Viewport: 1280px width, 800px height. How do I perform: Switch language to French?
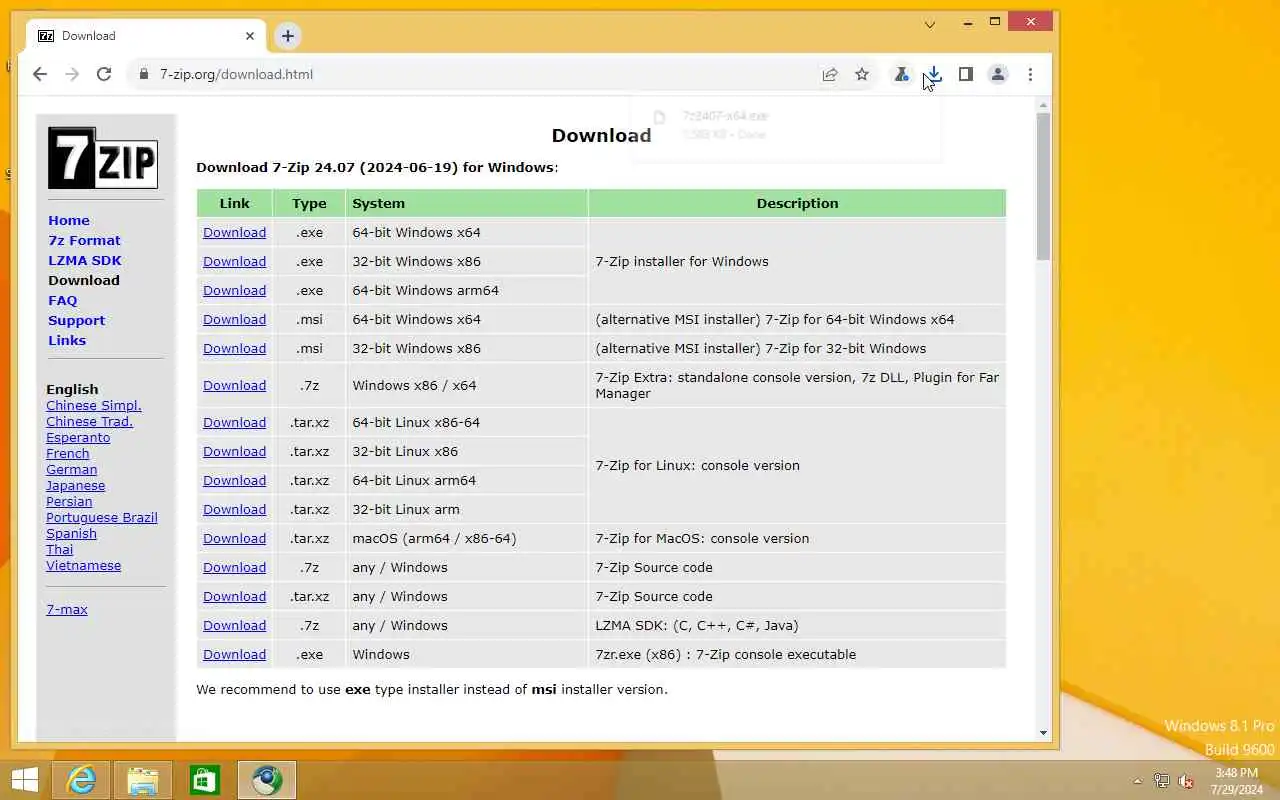coord(68,453)
